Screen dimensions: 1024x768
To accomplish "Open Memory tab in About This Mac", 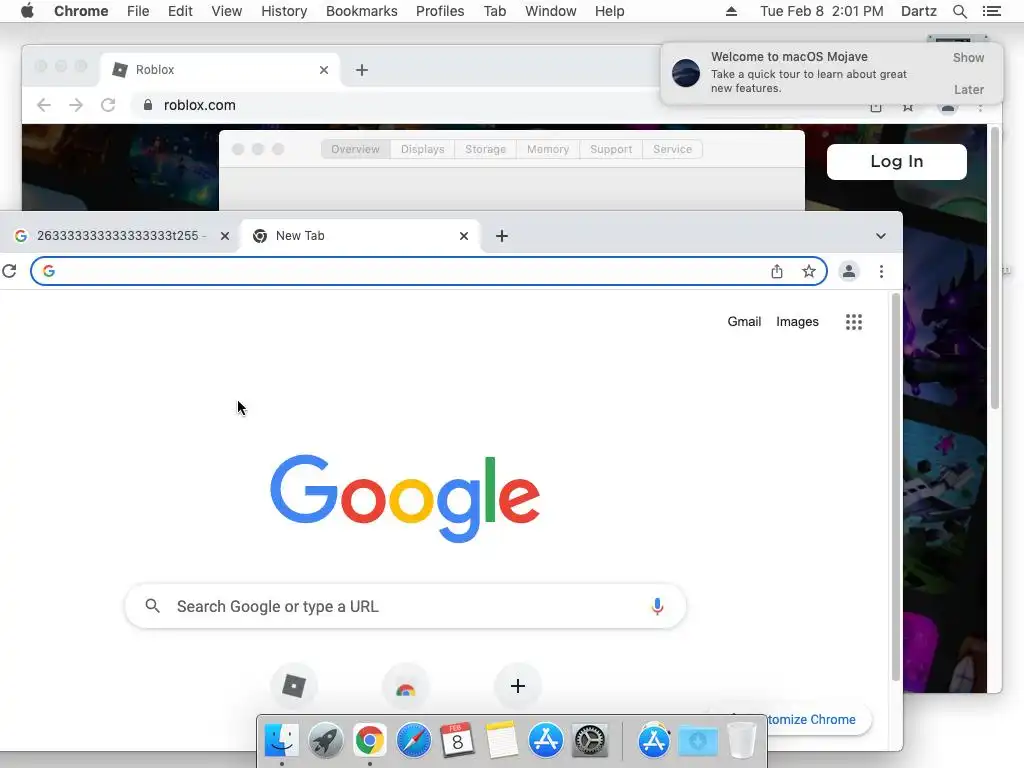I will click(x=548, y=149).
